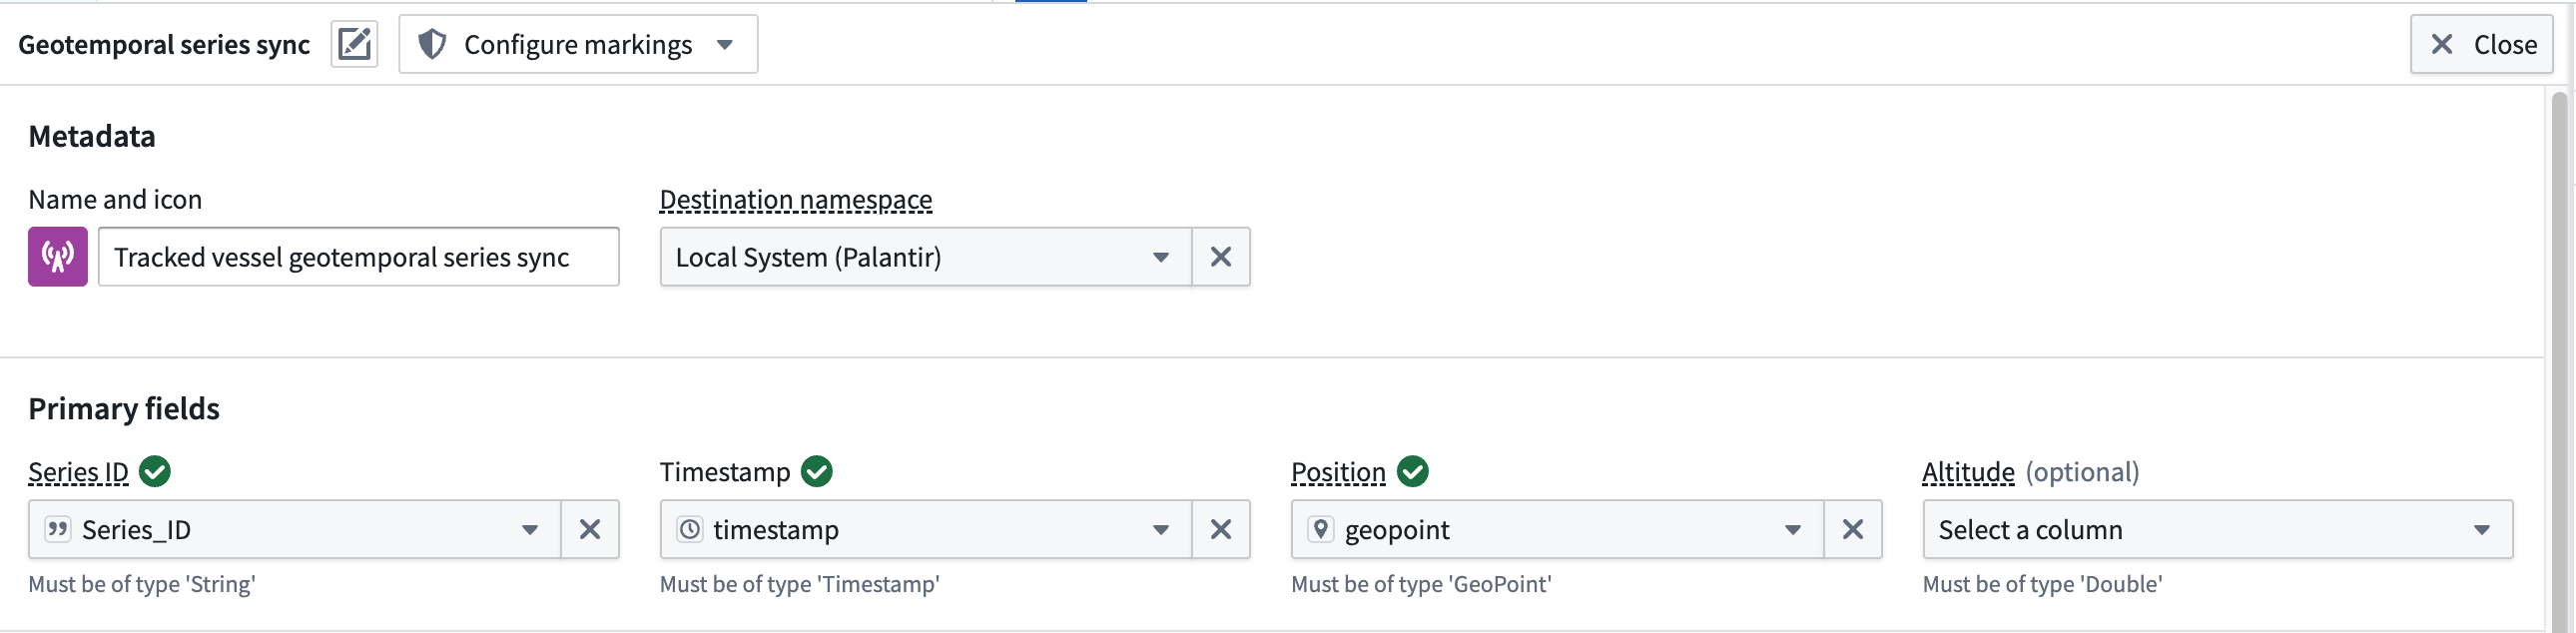This screenshot has width=2576, height=633.
Task: Click the green checkmark next to Position
Action: (x=1412, y=471)
